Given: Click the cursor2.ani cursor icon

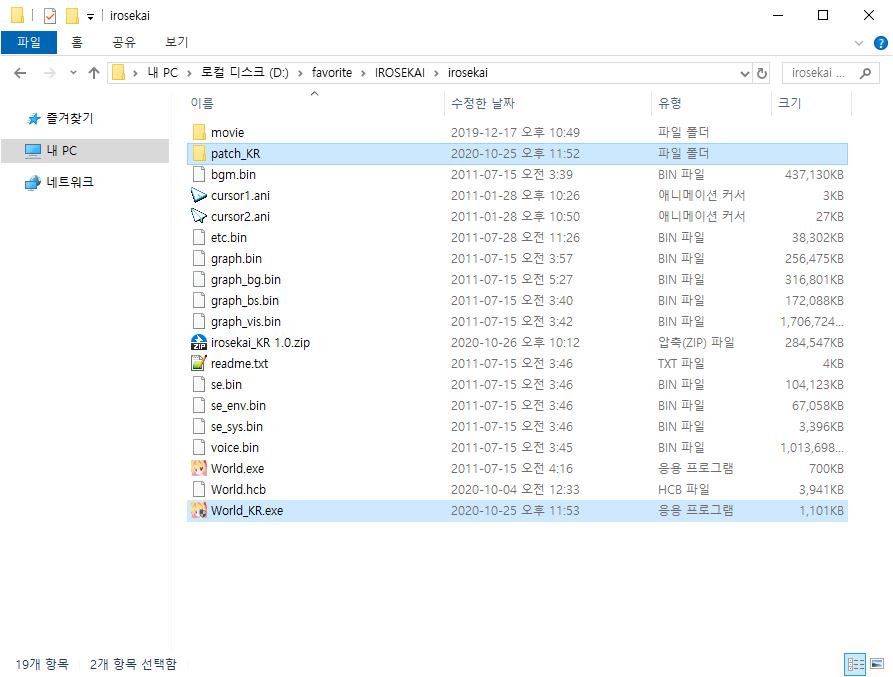Looking at the screenshot, I should (199, 216).
